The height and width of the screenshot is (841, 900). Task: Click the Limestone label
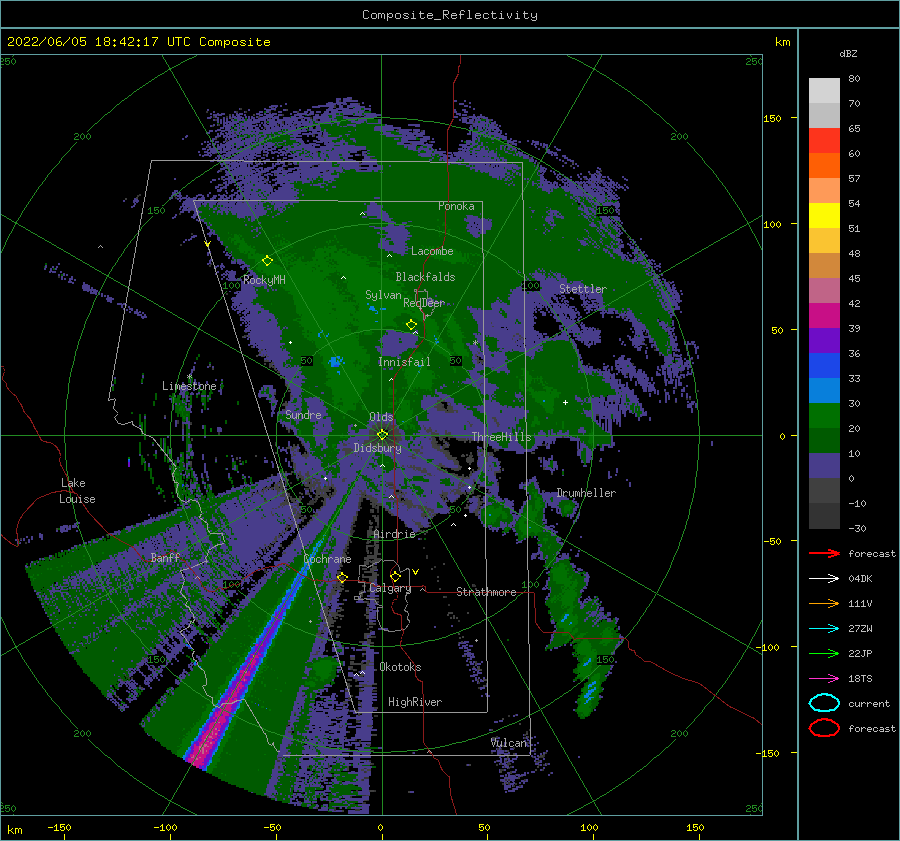pos(189,386)
